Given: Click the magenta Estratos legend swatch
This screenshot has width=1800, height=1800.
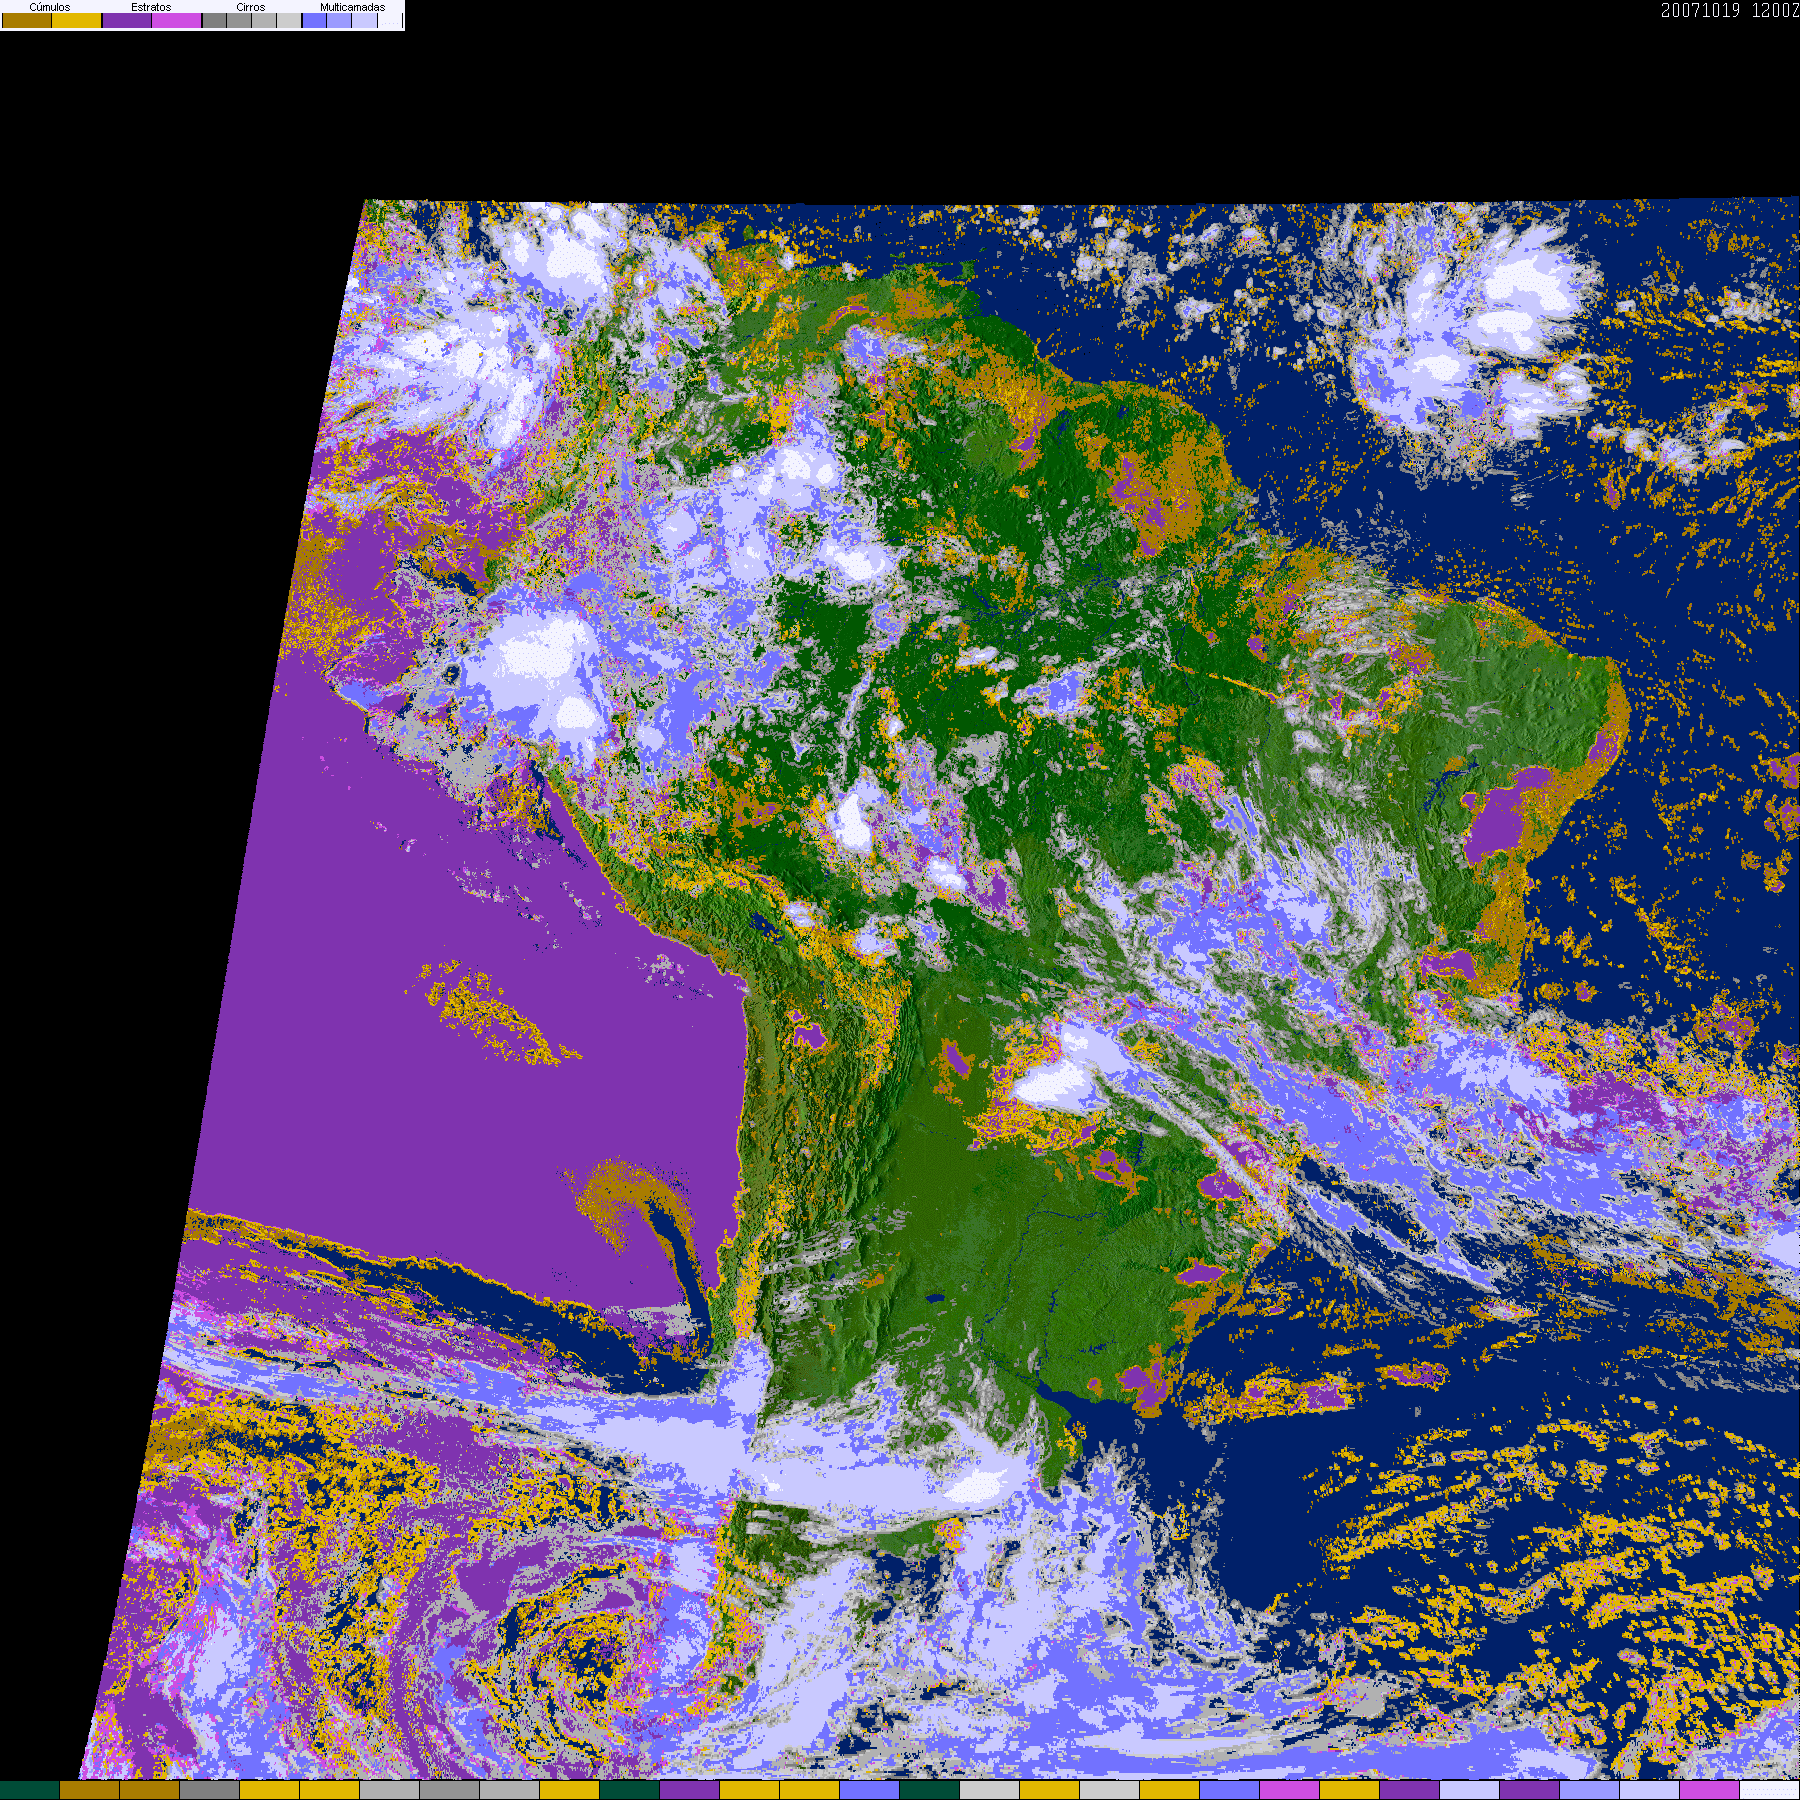Looking at the screenshot, I should tap(177, 20).
